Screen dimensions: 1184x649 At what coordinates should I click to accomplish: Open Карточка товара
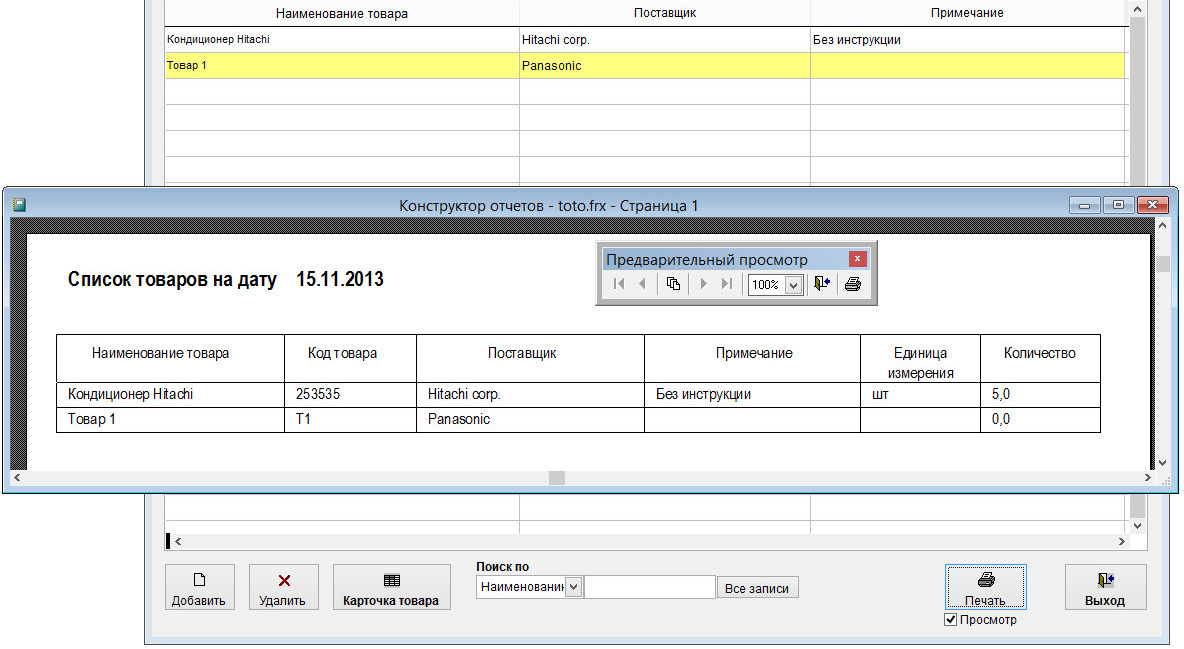[x=391, y=588]
